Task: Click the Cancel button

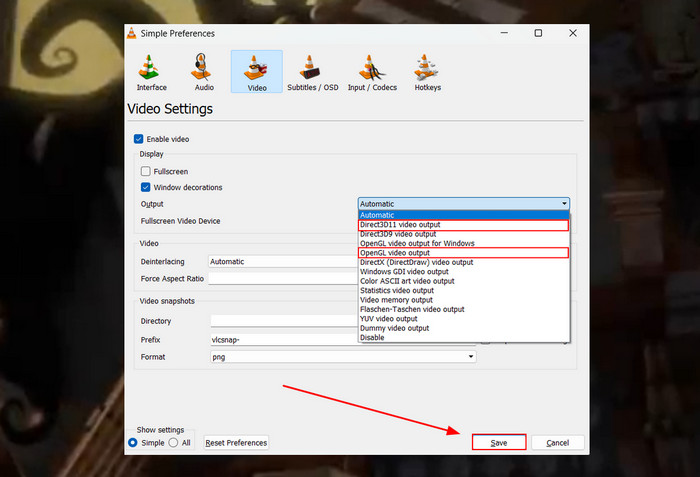Action: (558, 442)
